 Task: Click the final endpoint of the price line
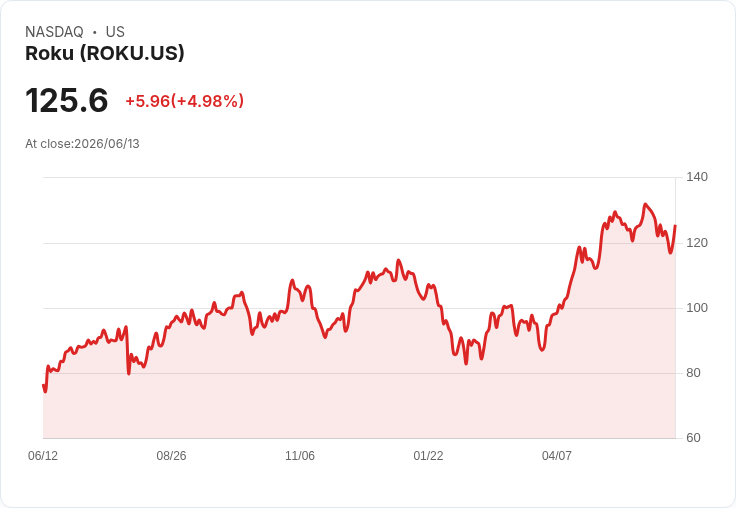click(675, 226)
